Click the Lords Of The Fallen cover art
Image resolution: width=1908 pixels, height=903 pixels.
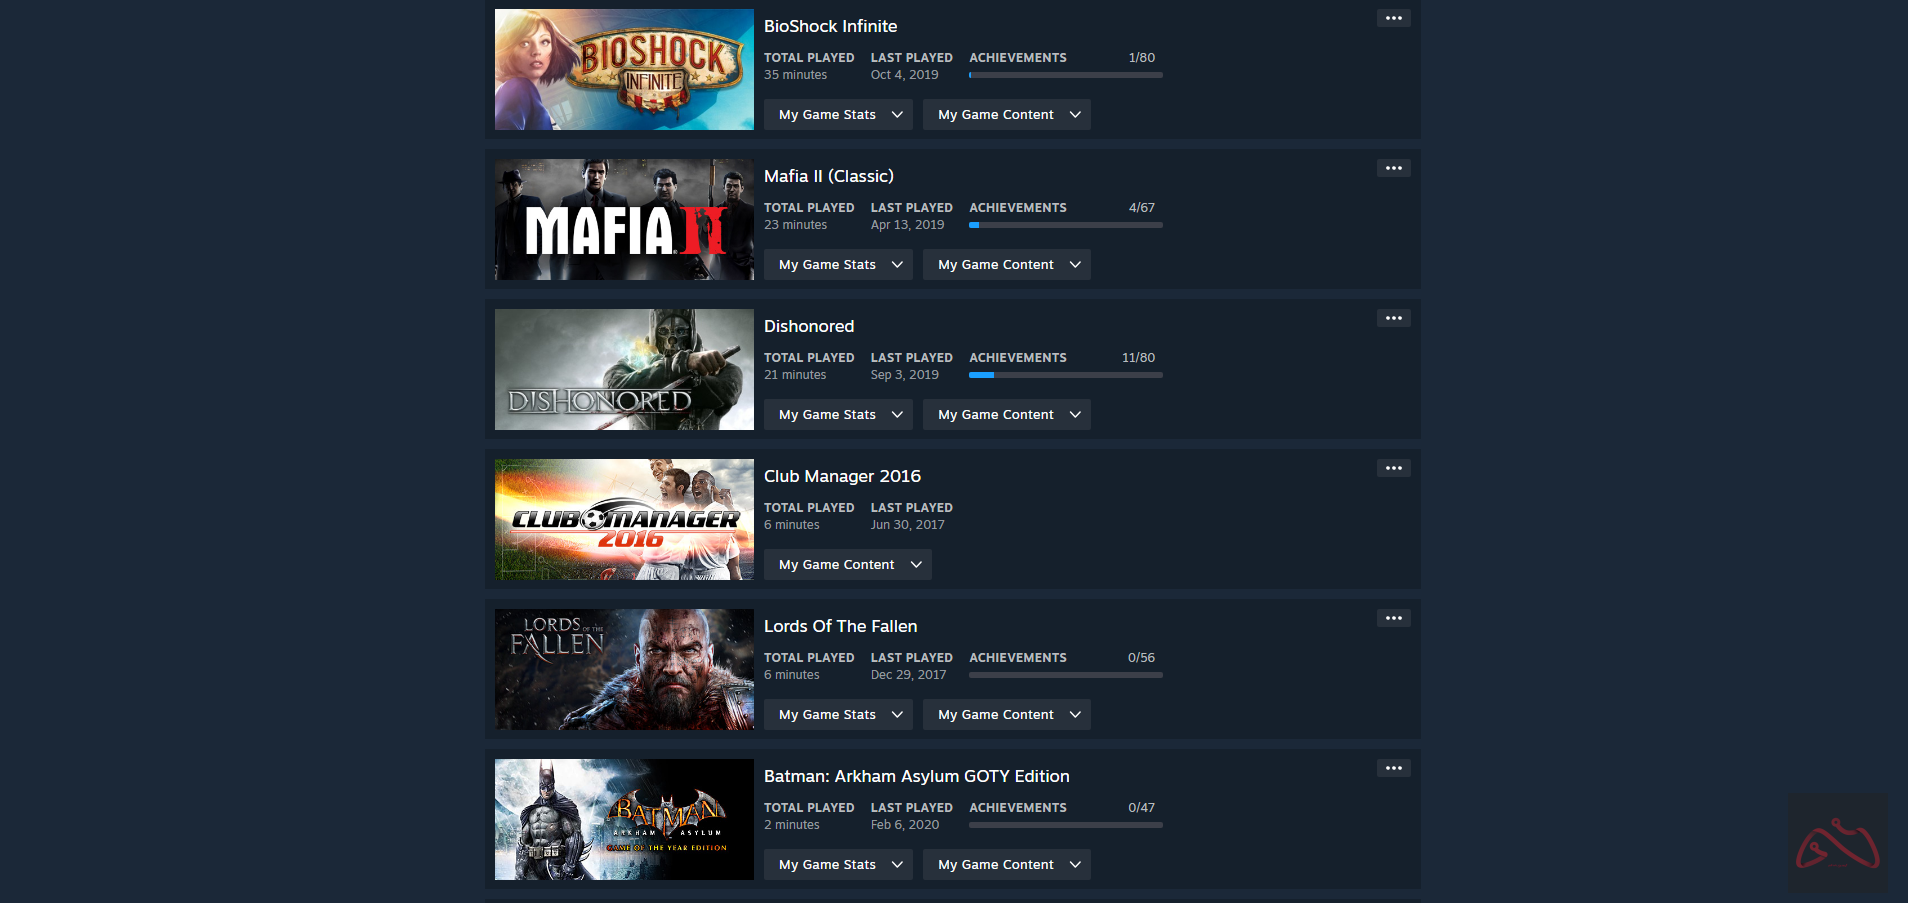(624, 670)
